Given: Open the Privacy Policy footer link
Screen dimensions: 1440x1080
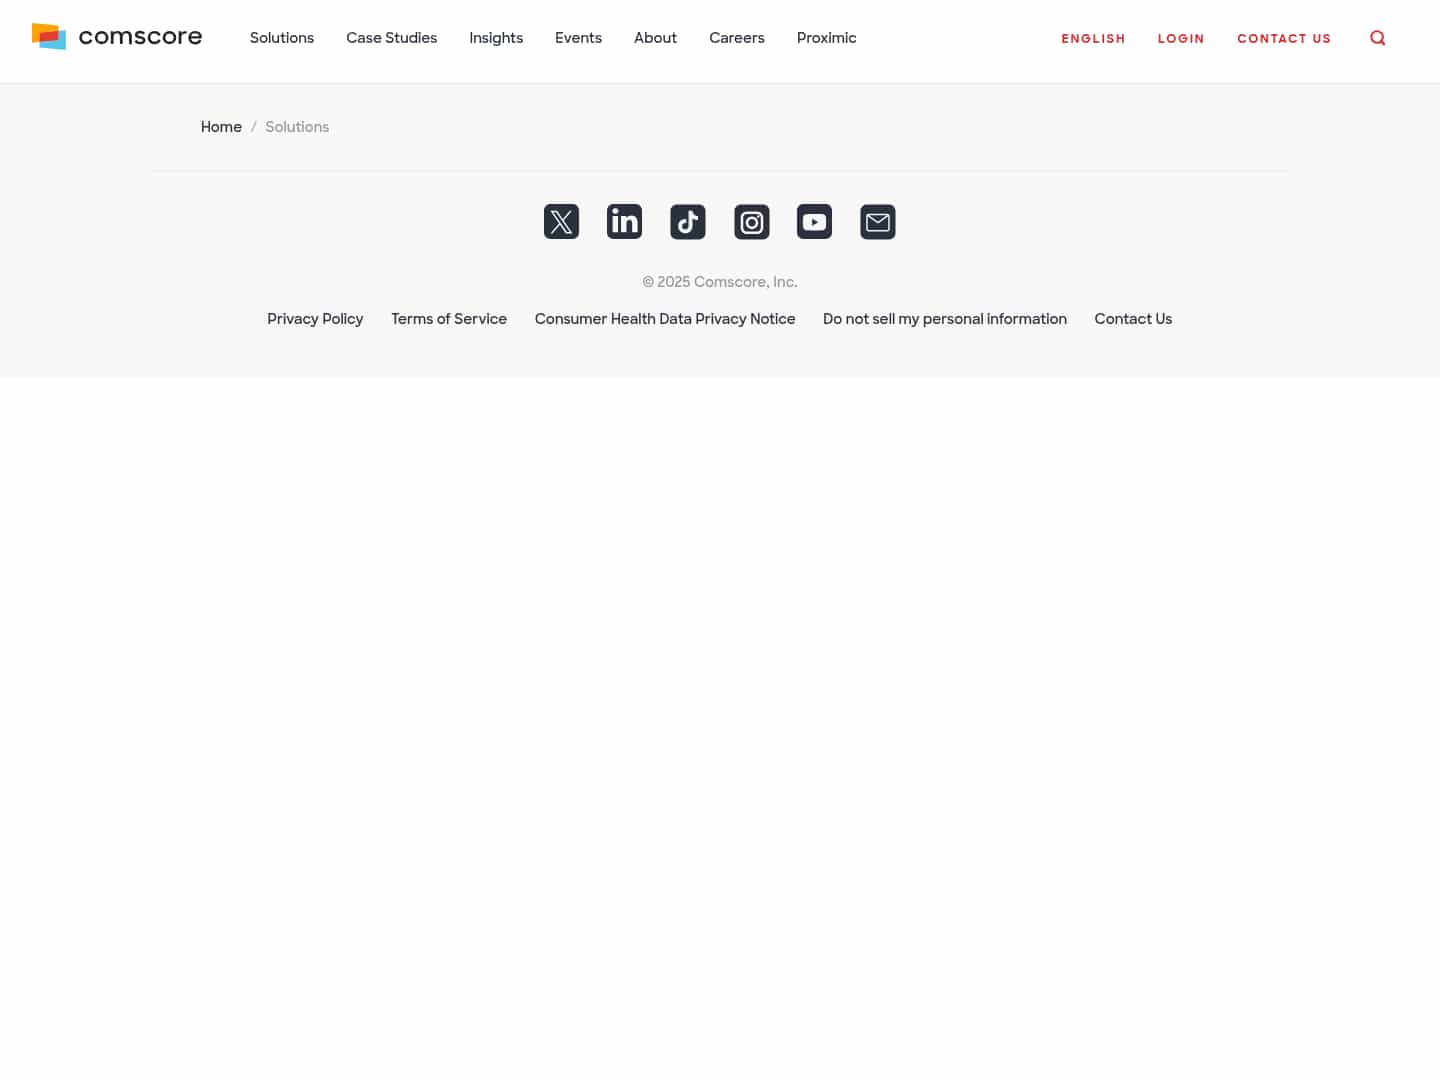Looking at the screenshot, I should pyautogui.click(x=315, y=318).
